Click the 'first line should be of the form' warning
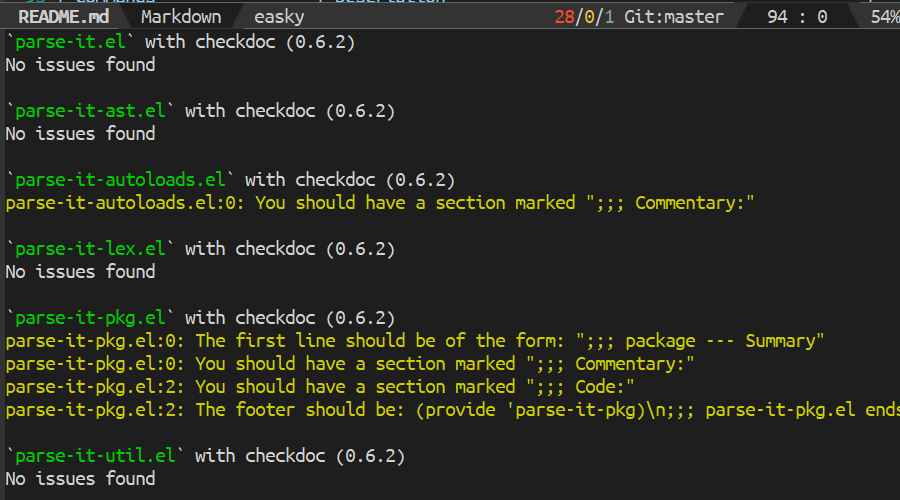The height and width of the screenshot is (500, 900). (x=415, y=340)
